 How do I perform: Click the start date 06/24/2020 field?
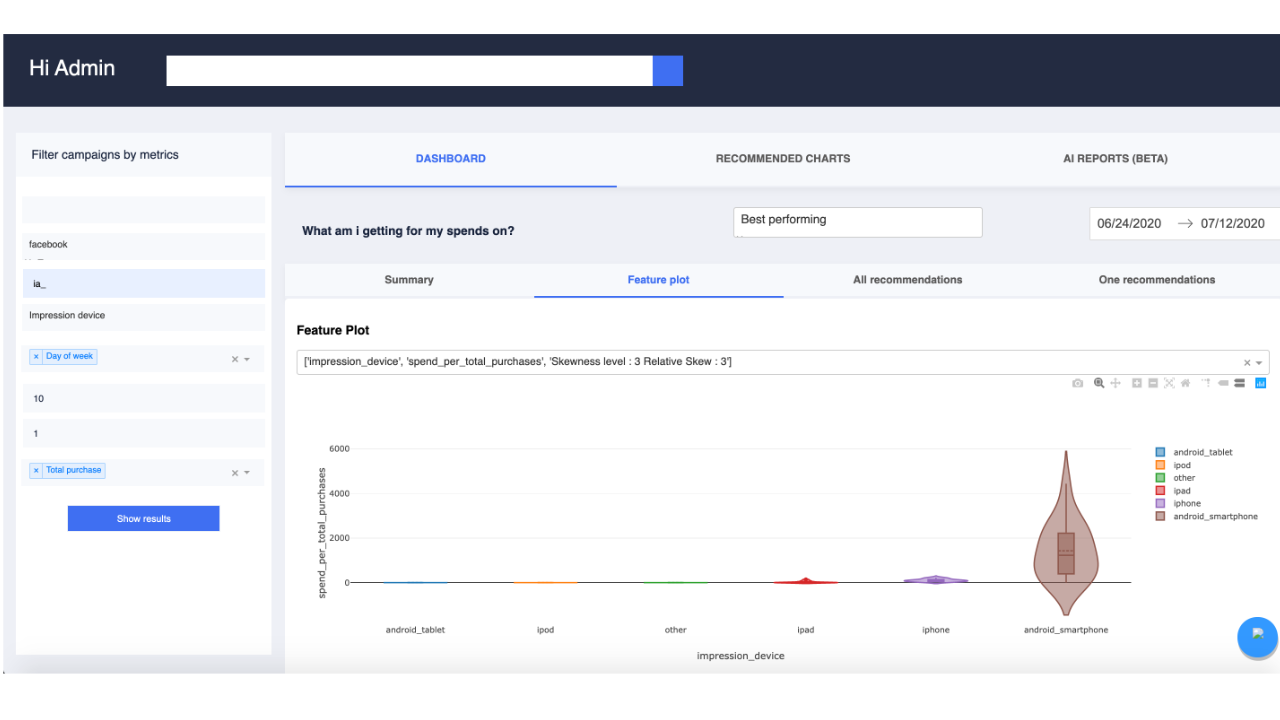click(1129, 224)
